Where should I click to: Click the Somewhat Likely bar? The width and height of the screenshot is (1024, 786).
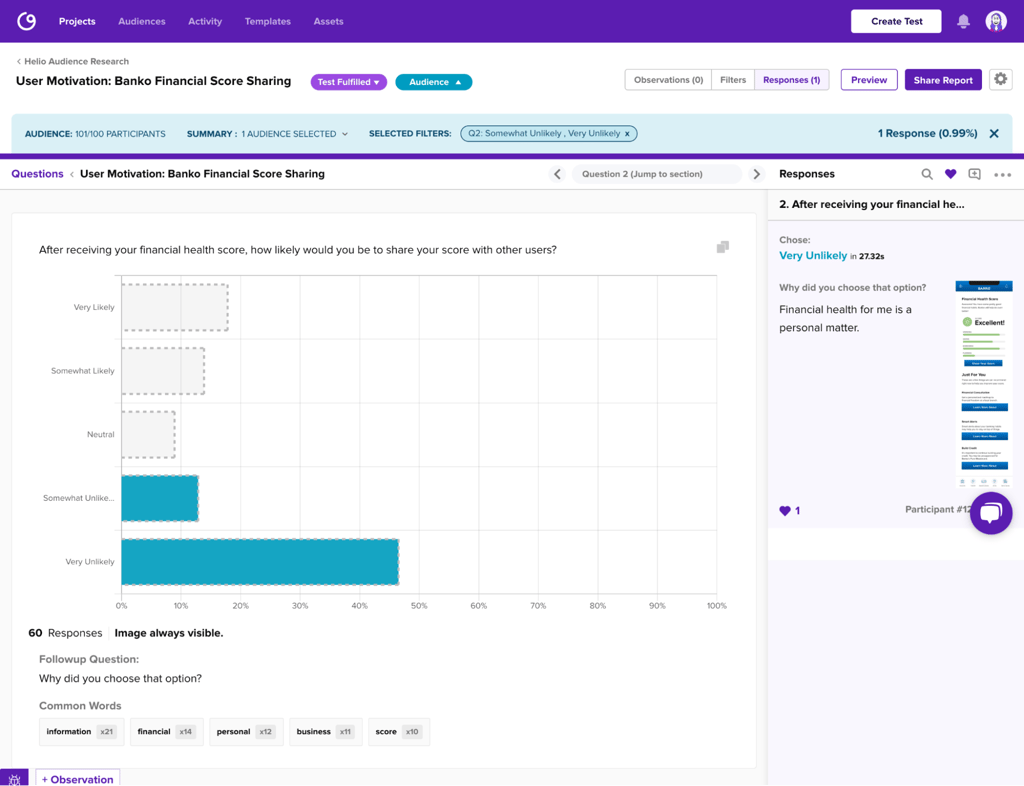click(163, 371)
